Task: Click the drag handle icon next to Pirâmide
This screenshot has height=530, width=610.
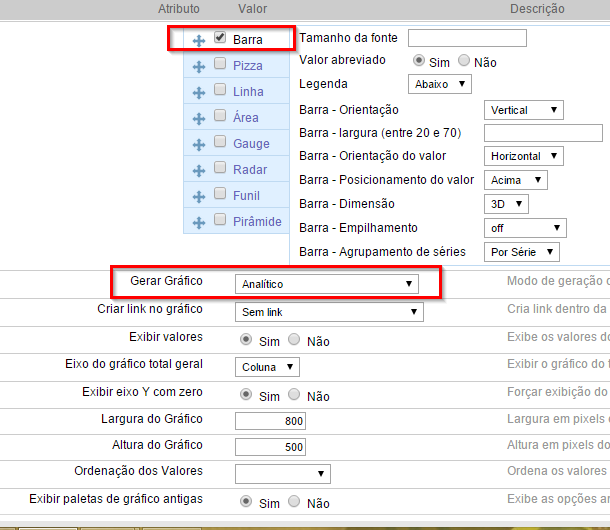Action: point(199,222)
